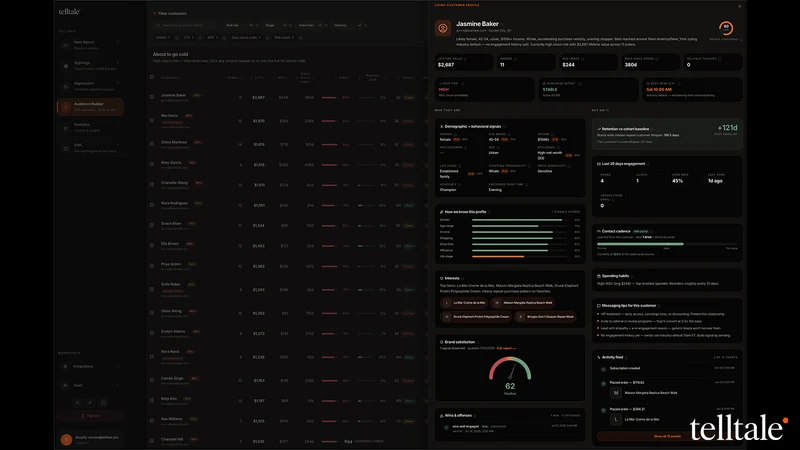Image resolution: width=800 pixels, height=450 pixels.
Task: Open Analytics in the sidebar
Action: point(91,128)
